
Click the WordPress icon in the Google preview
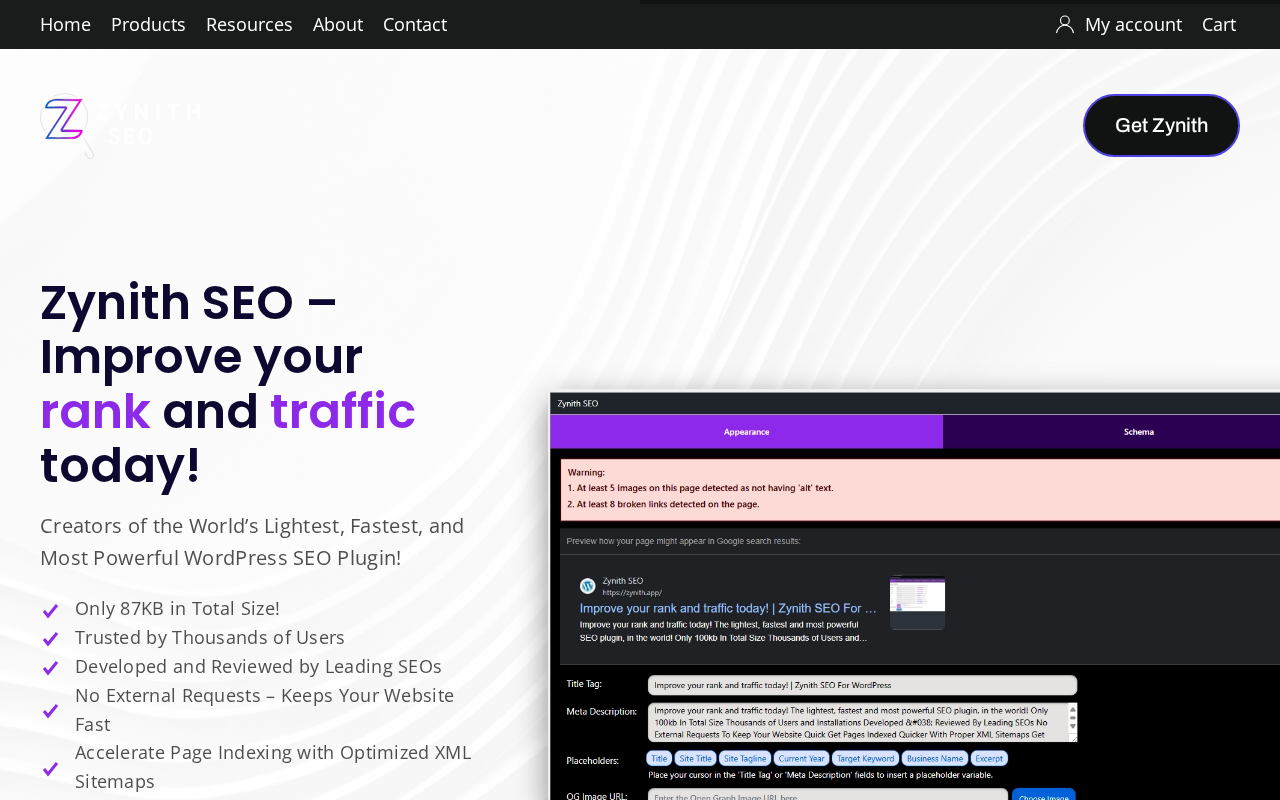588,586
